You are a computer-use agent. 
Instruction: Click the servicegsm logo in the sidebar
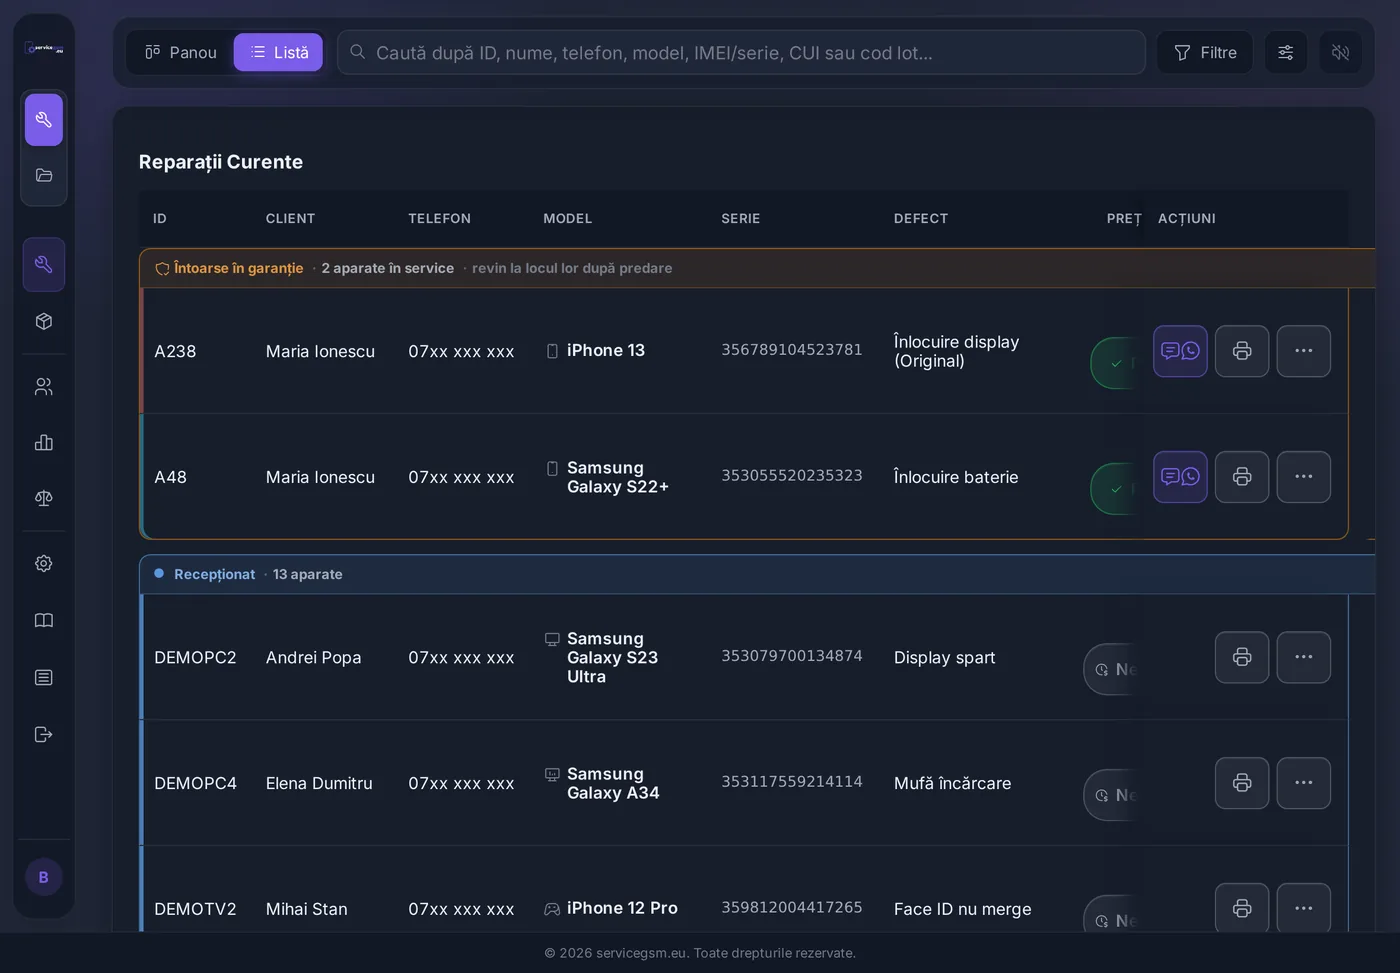pyautogui.click(x=44, y=48)
